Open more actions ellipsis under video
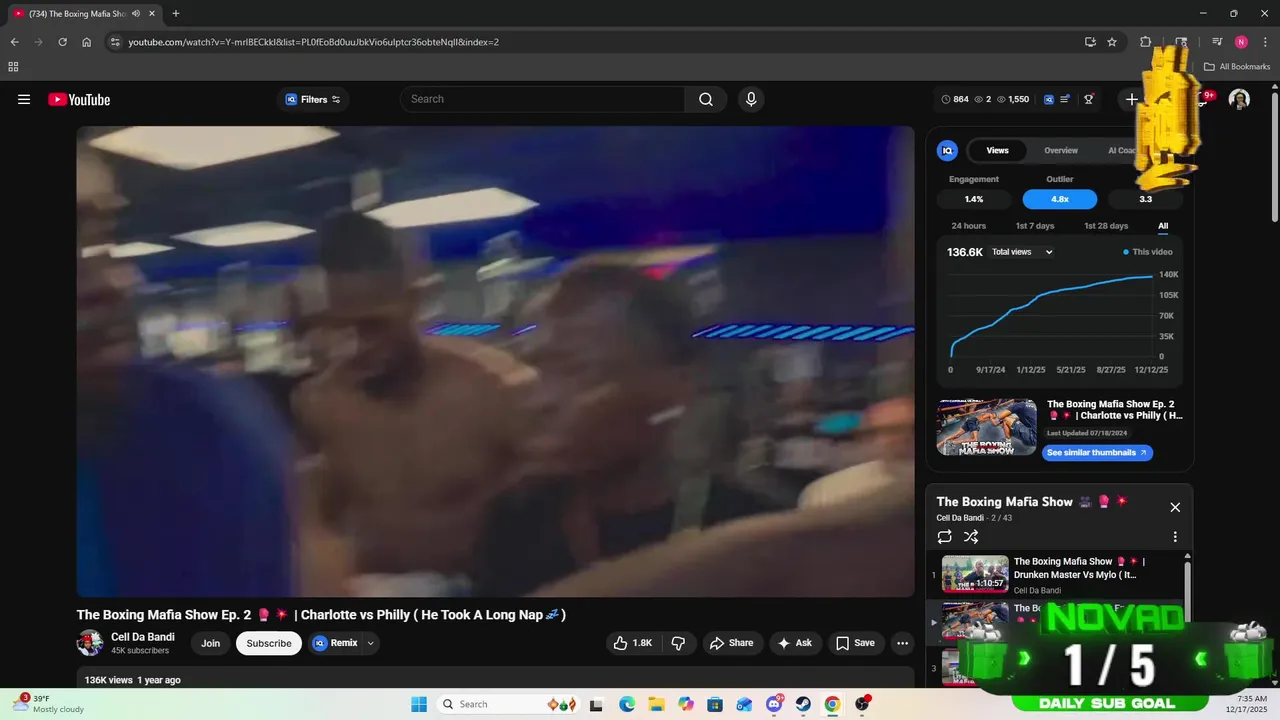Screen dimensions: 1280x720 pos(902,643)
